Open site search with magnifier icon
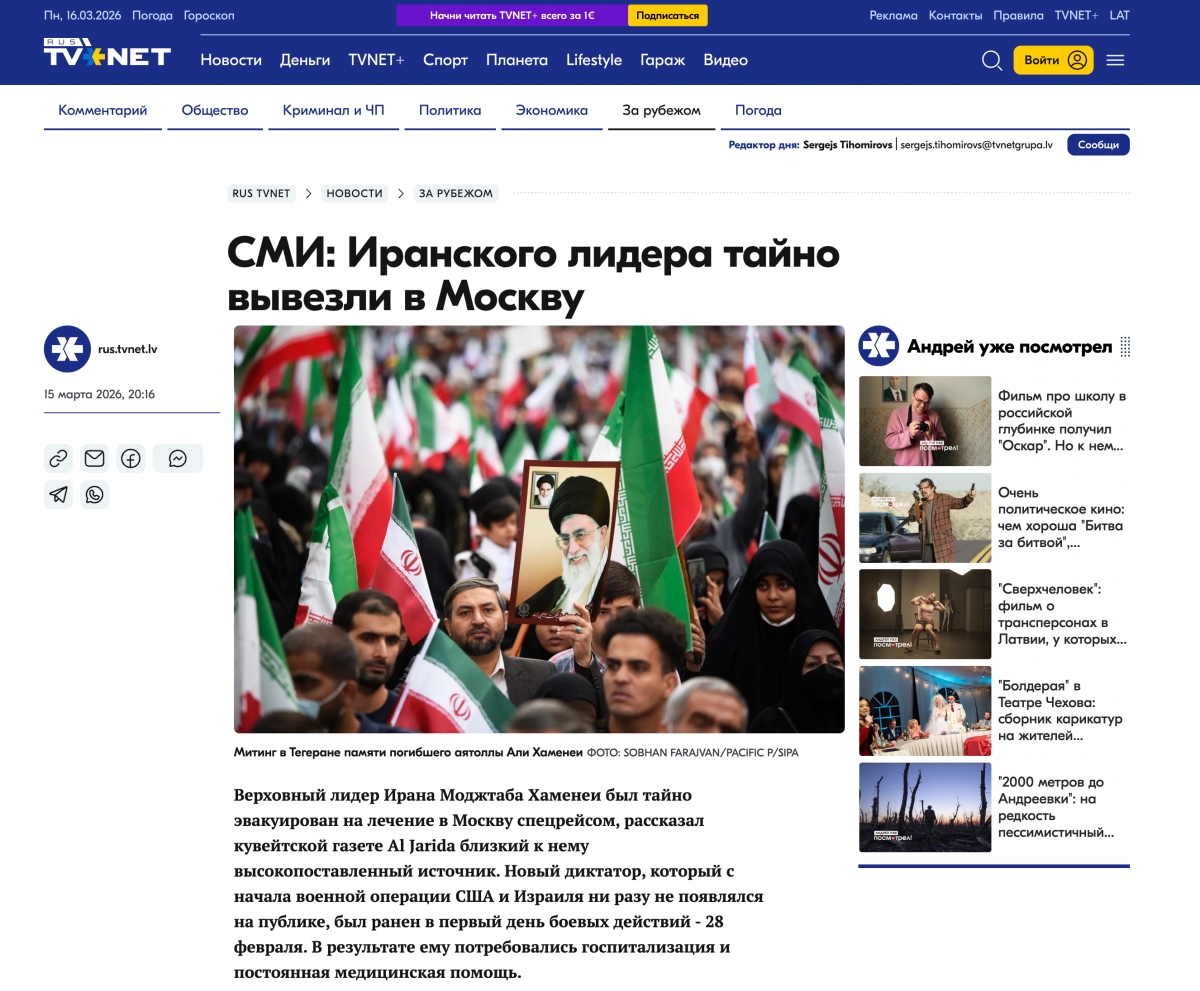This screenshot has height=991, width=1200. (x=991, y=60)
